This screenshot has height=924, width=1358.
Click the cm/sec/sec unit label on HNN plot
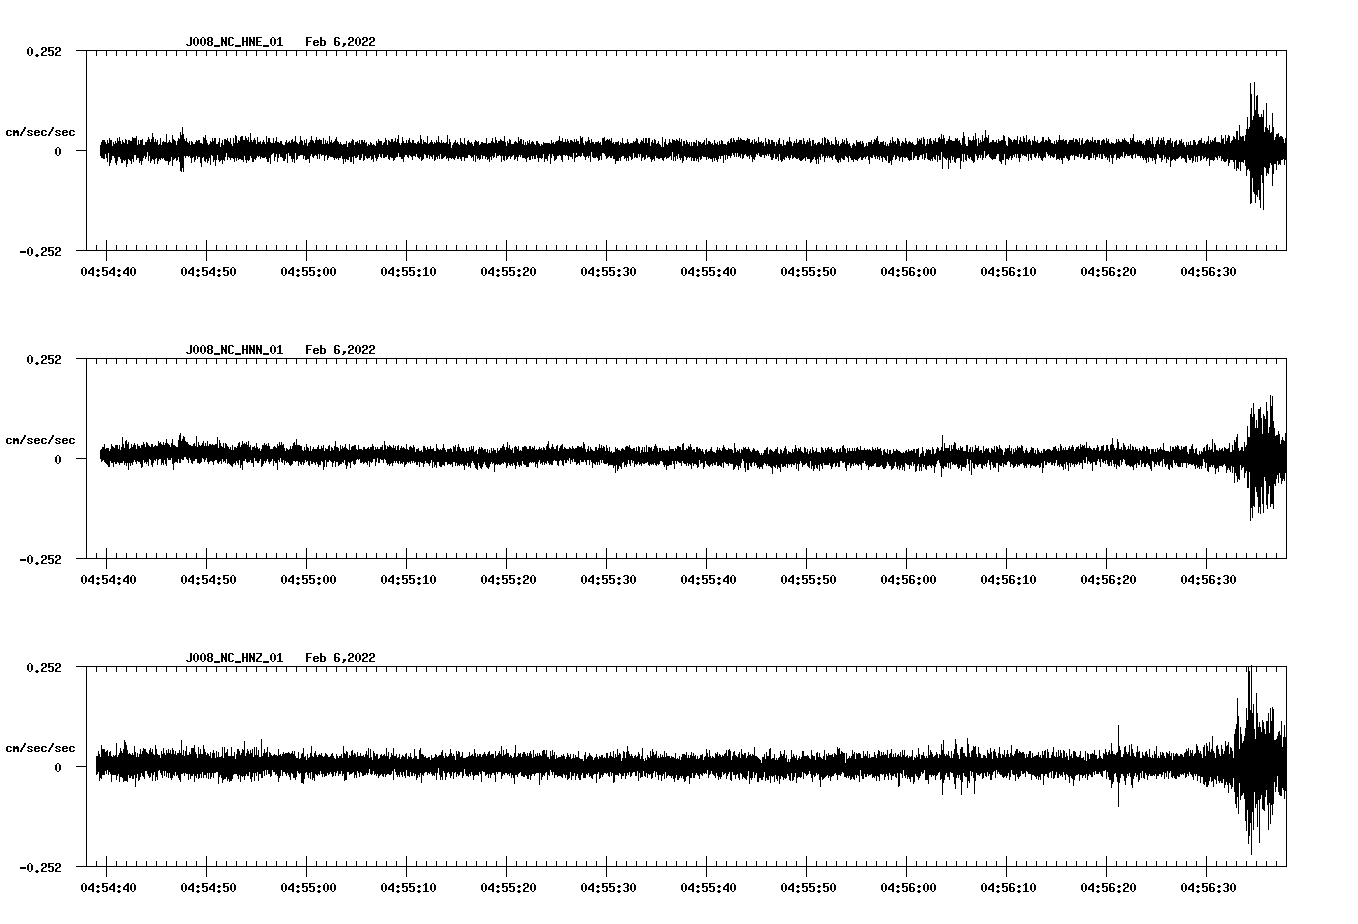point(40,440)
